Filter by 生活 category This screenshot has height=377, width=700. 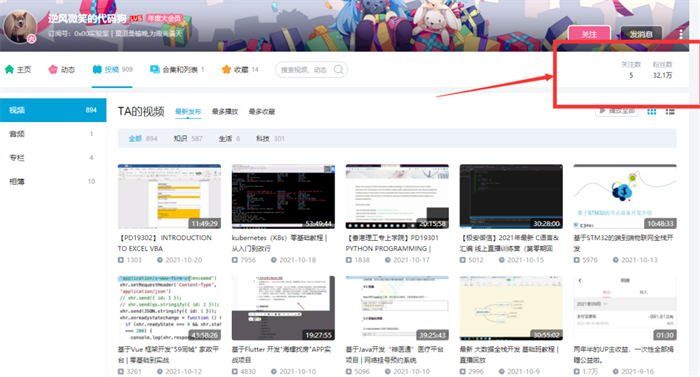coord(229,138)
